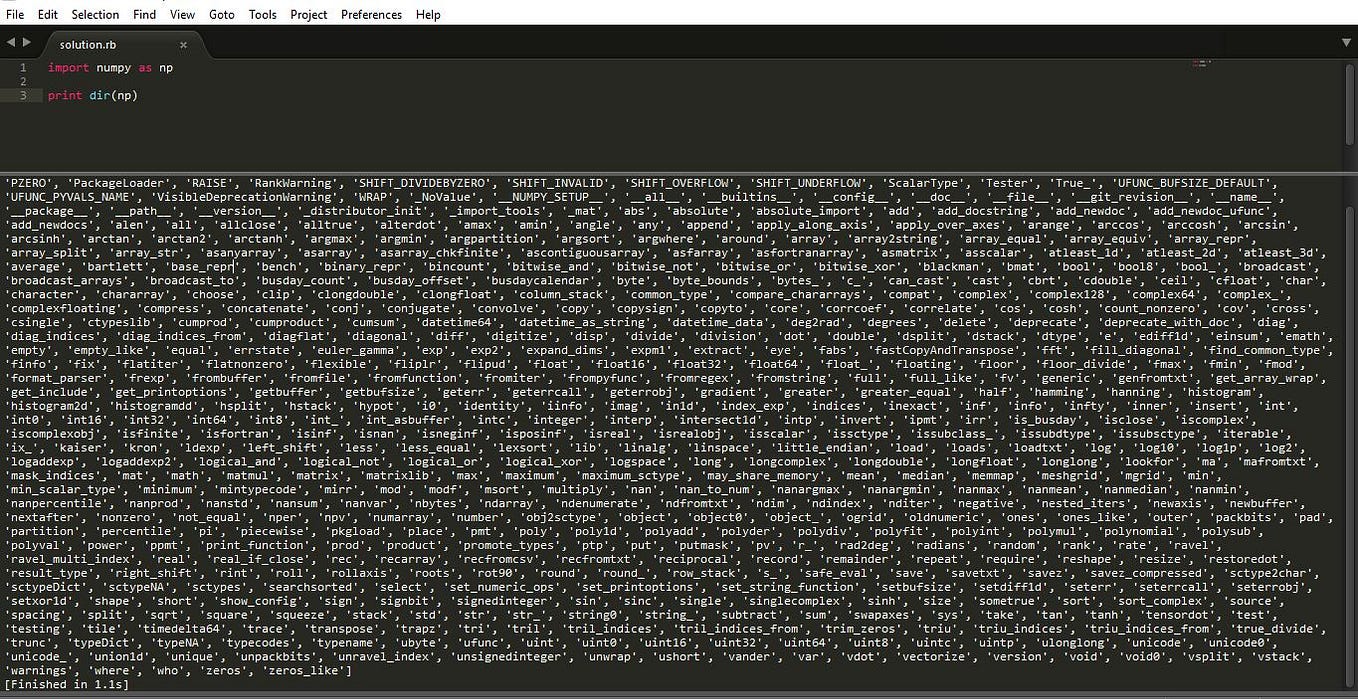Open the Edit menu
Viewport: 1358px width, 699px height.
pyautogui.click(x=46, y=14)
